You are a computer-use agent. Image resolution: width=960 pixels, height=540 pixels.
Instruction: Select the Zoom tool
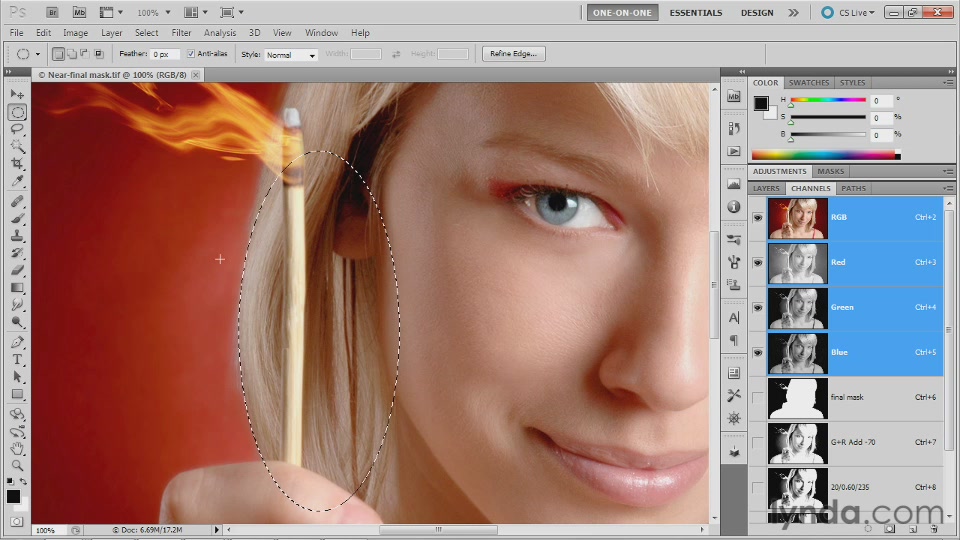pos(17,466)
